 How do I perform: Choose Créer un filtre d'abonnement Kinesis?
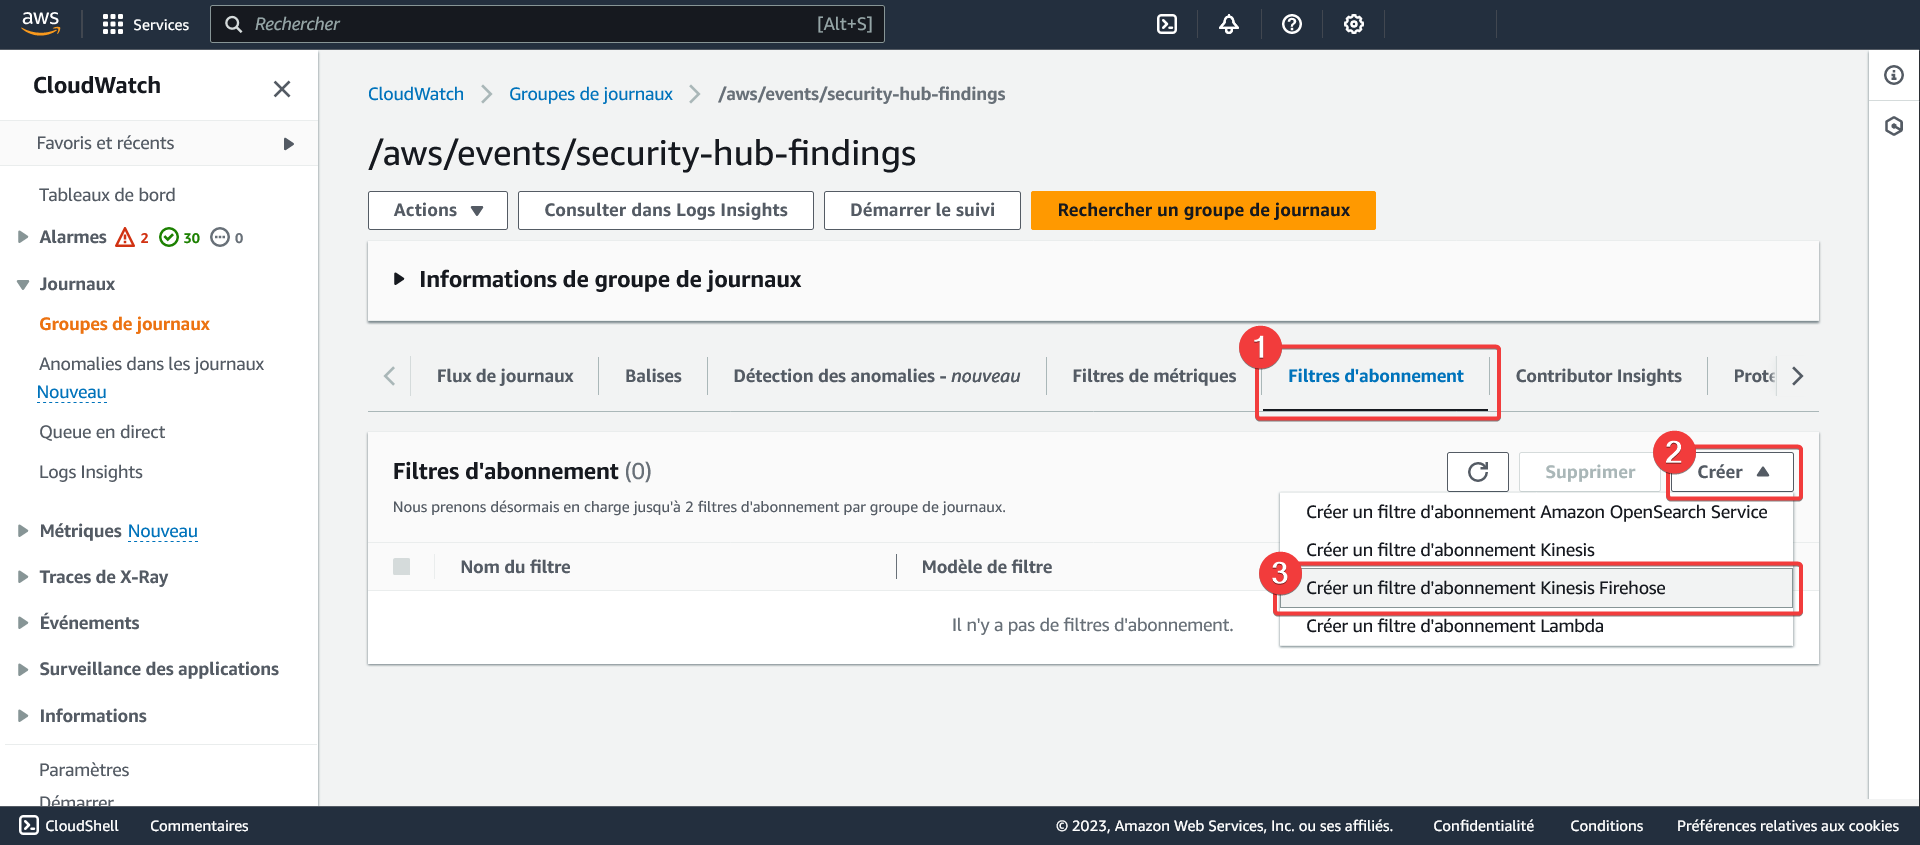[1536, 550]
